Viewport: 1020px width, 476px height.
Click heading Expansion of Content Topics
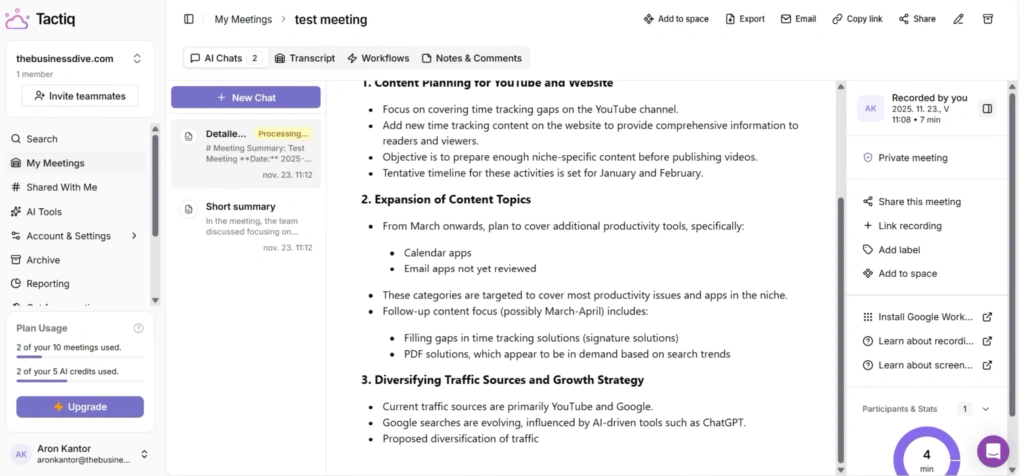(x=446, y=200)
